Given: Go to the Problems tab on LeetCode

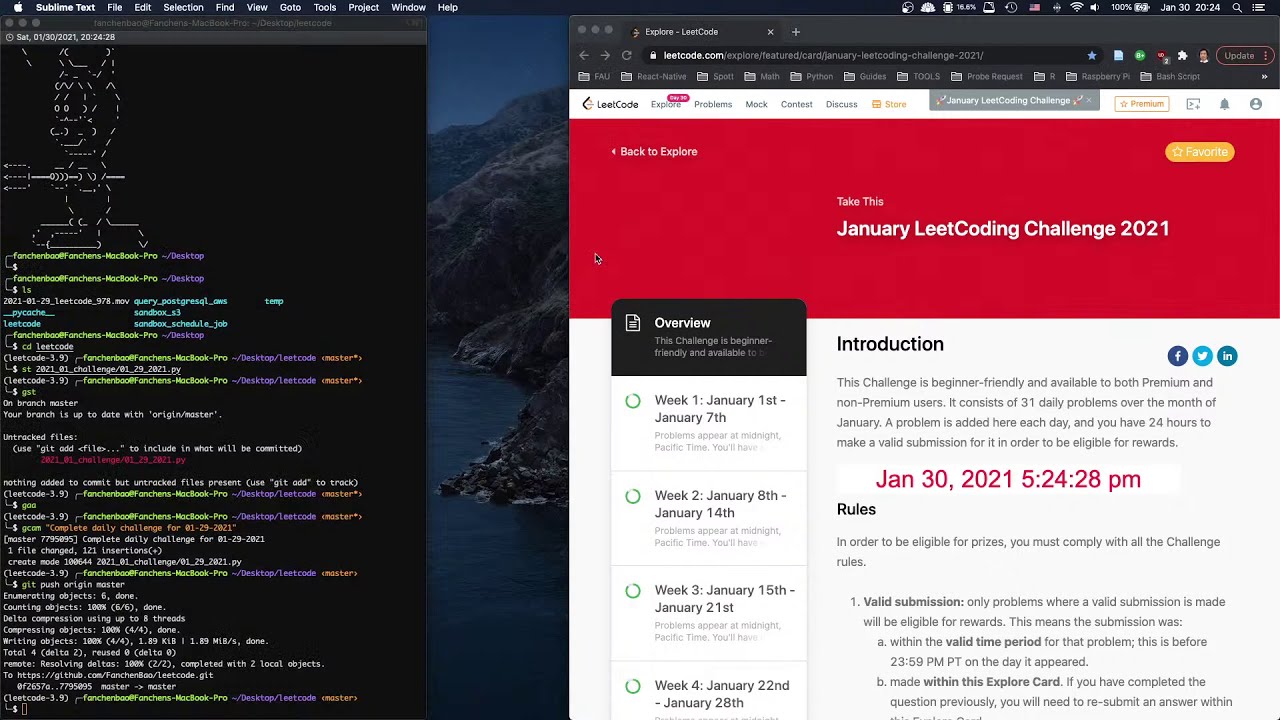Looking at the screenshot, I should pyautogui.click(x=713, y=104).
